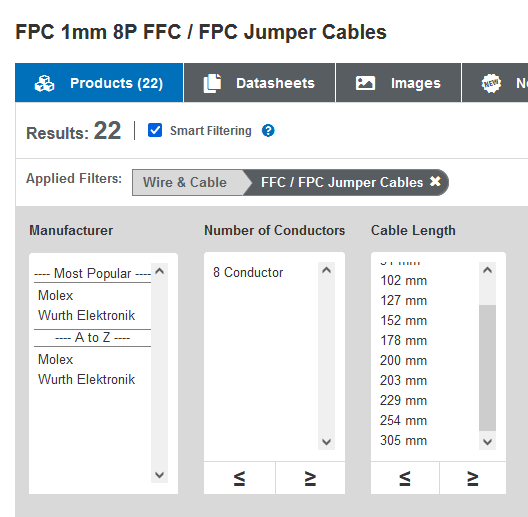Click the Products cubes icon

(x=44, y=83)
